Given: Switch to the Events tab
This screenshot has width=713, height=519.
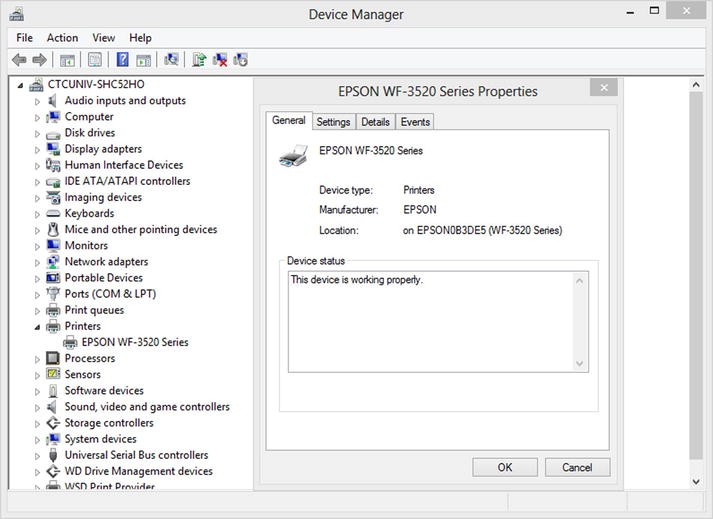Looking at the screenshot, I should click(415, 122).
